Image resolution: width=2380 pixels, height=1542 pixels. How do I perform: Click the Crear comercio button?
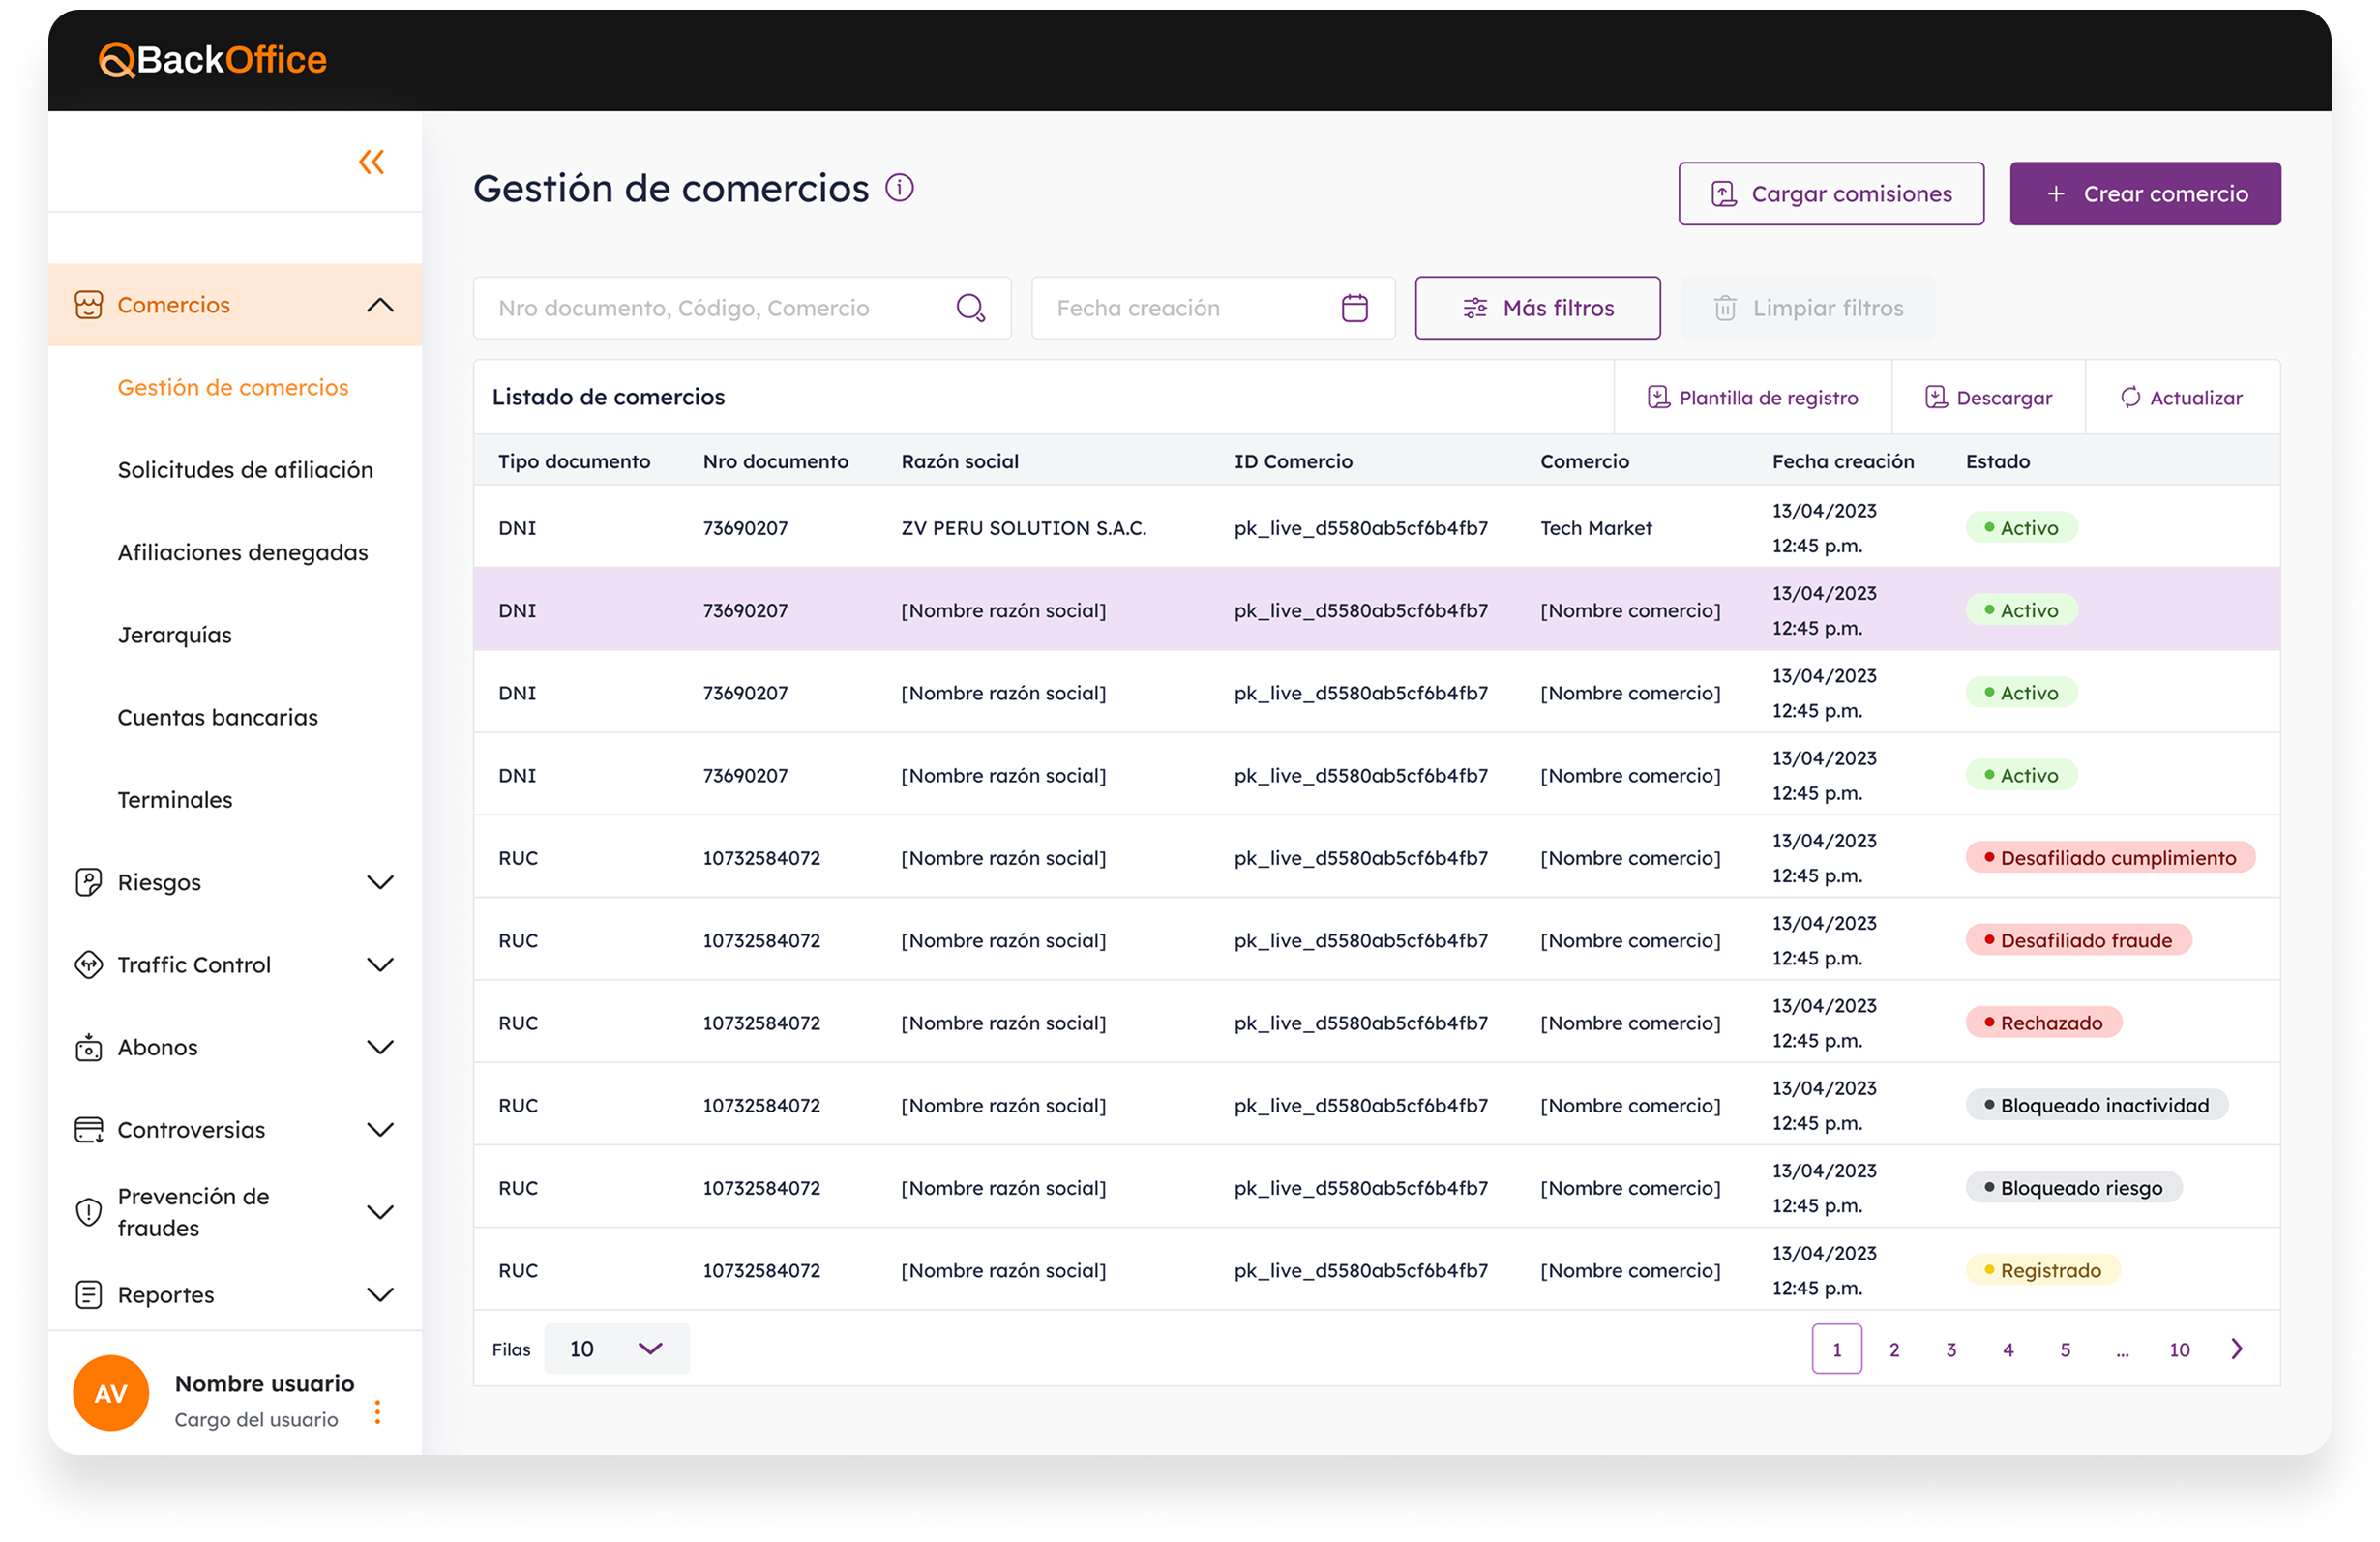[2145, 194]
